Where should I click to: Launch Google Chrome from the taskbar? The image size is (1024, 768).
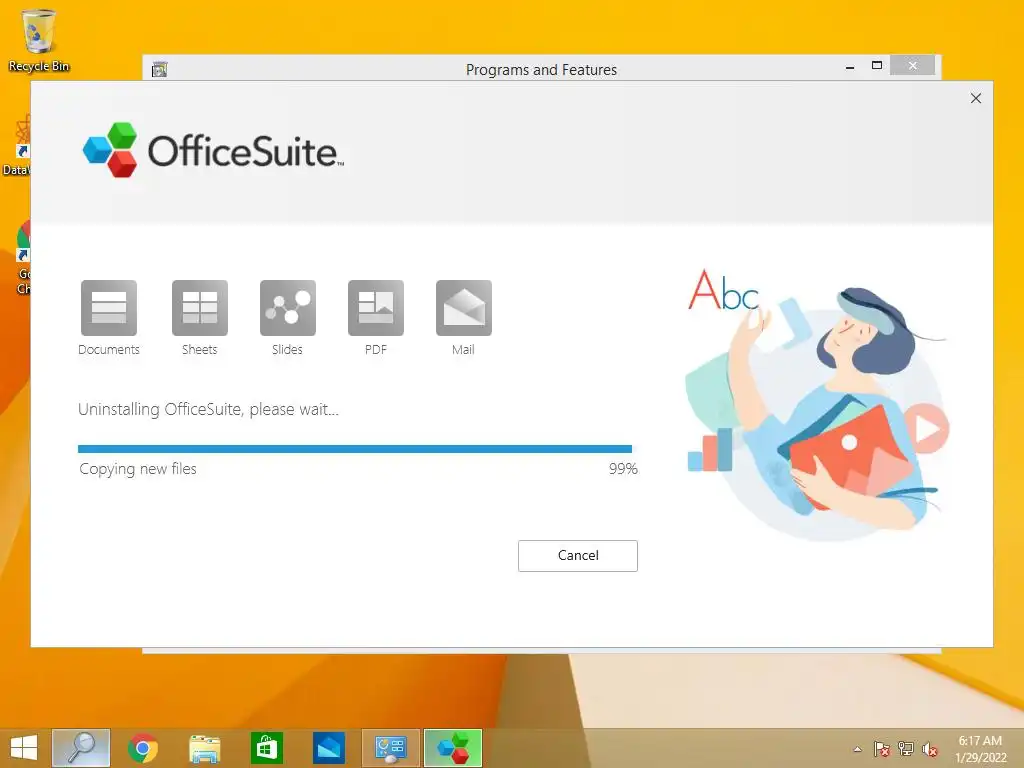[x=143, y=748]
